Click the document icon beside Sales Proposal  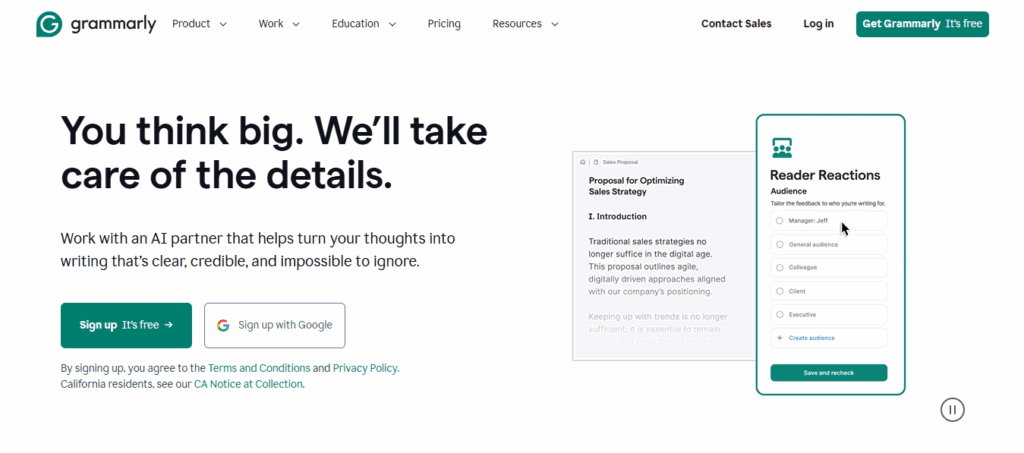point(595,161)
